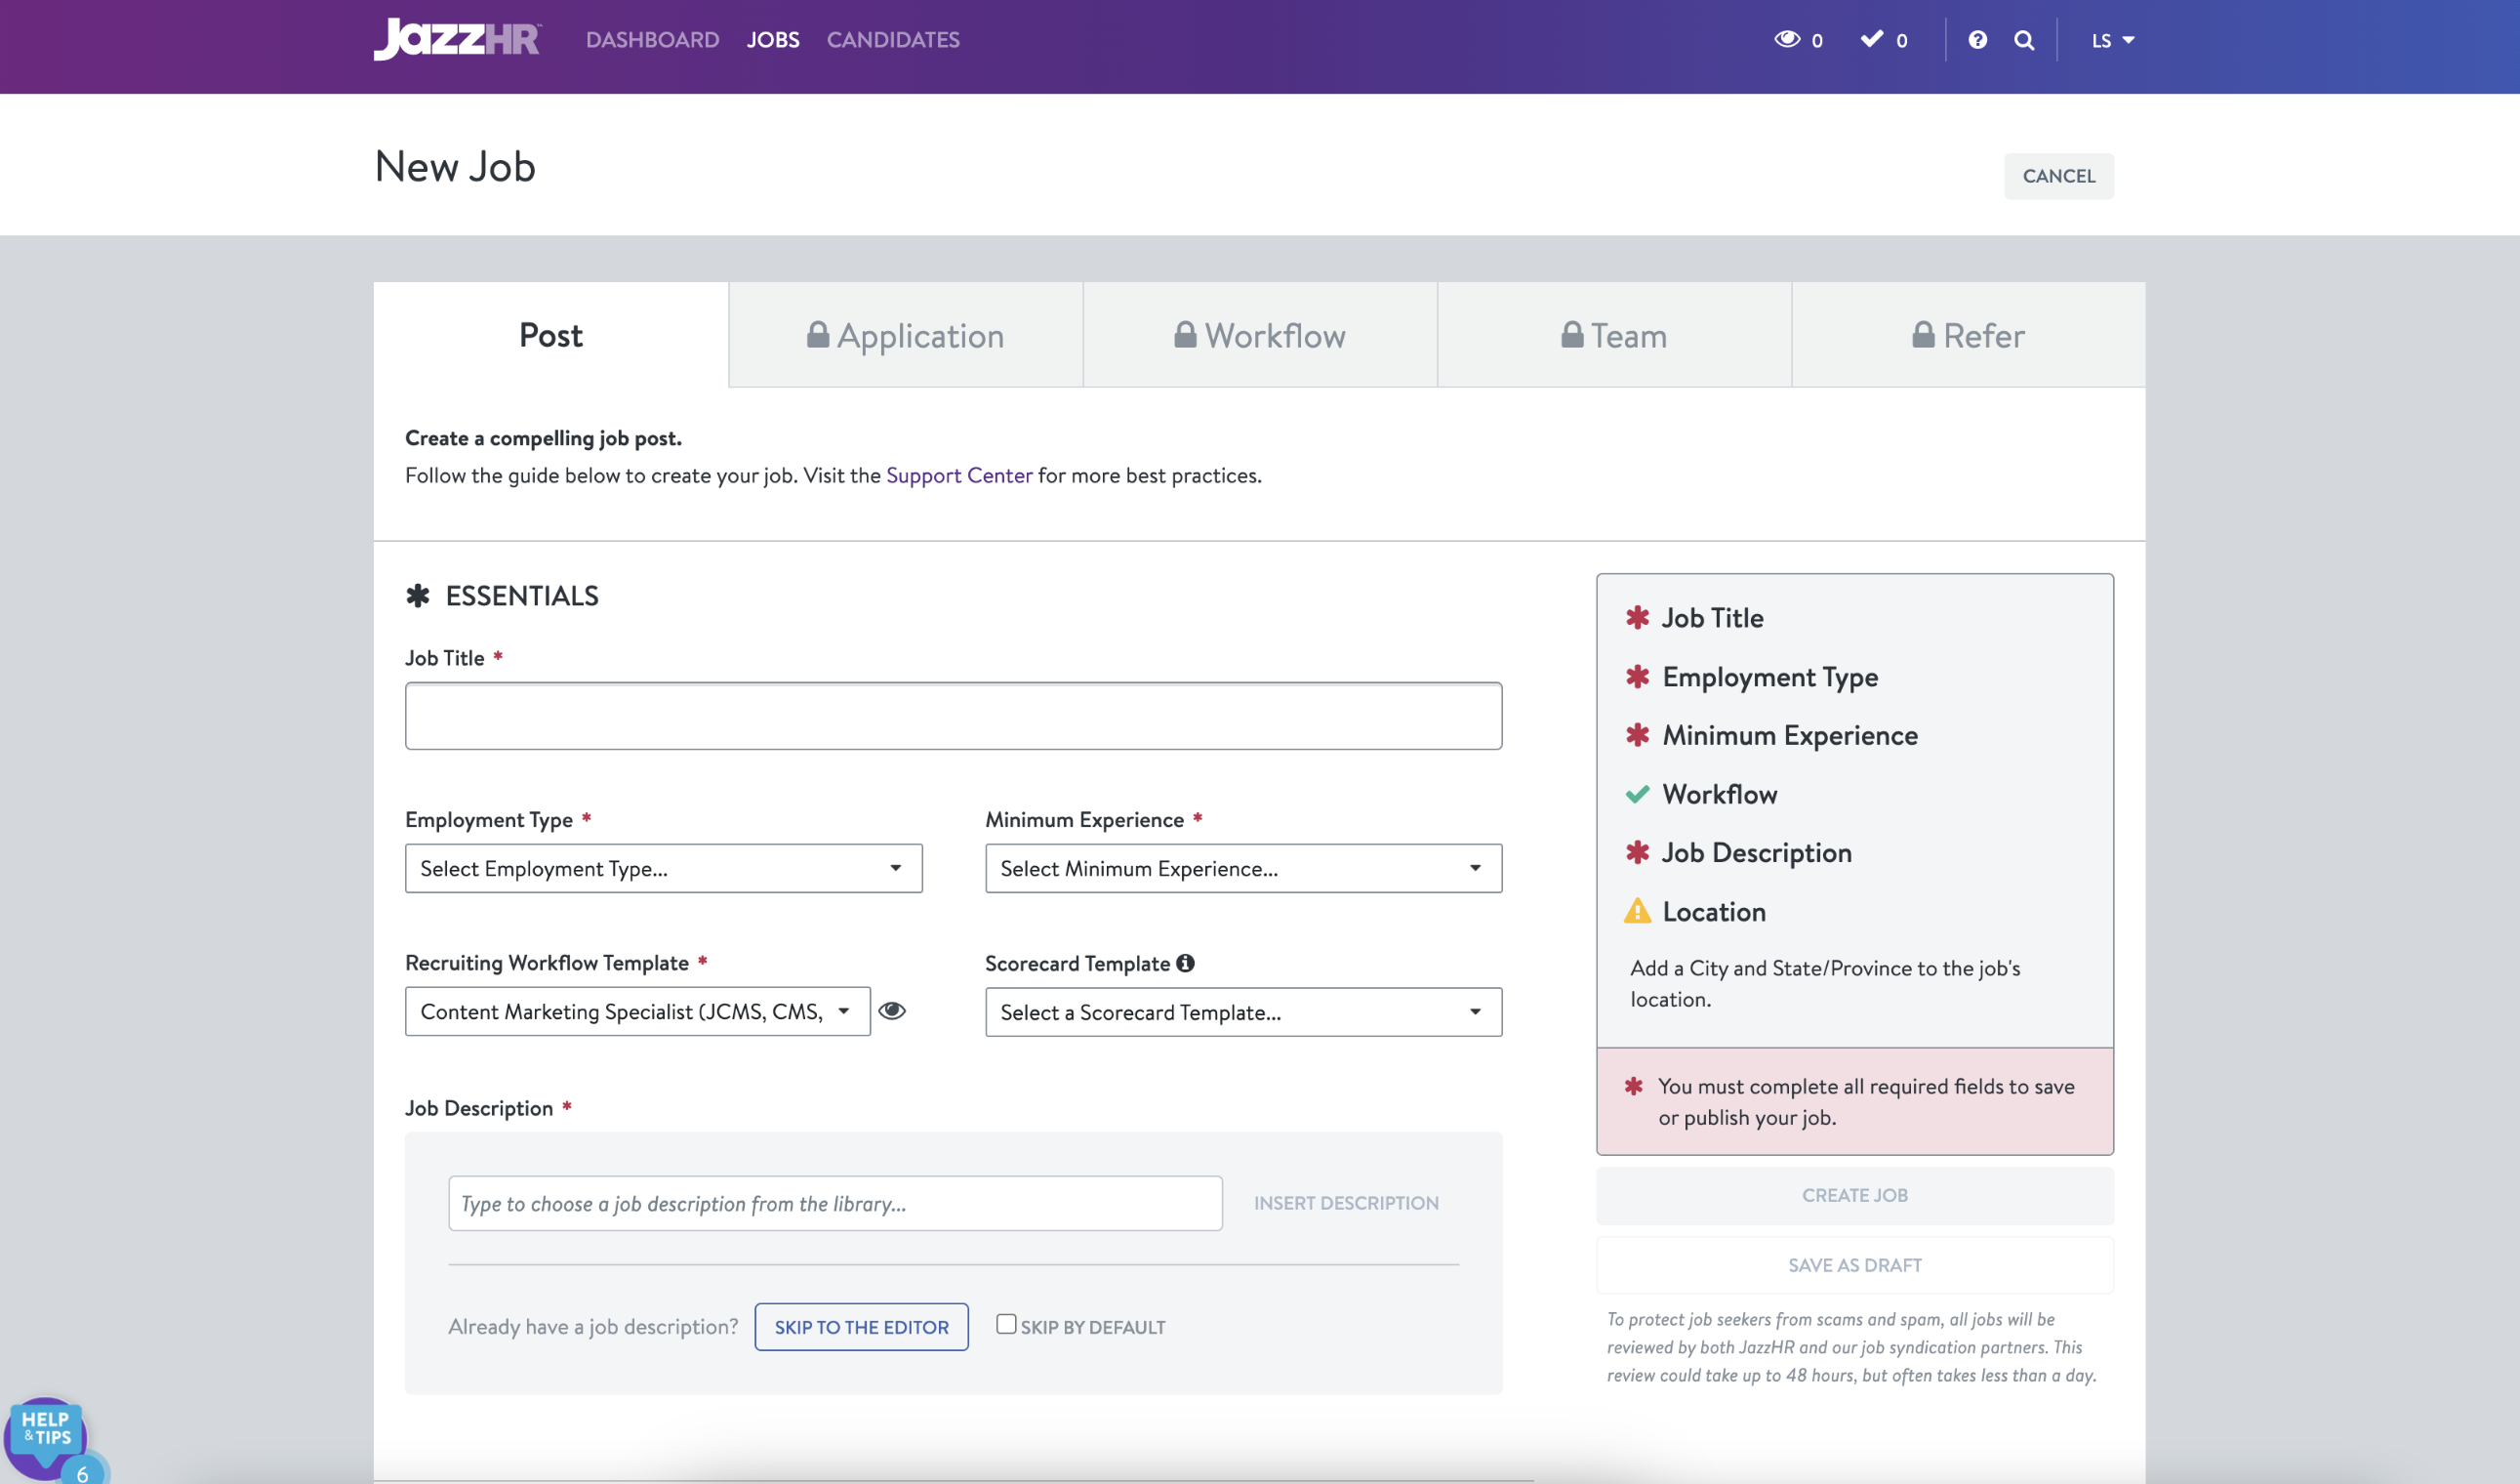Select the Post tab
Image resolution: width=2520 pixels, height=1484 pixels.
[551, 335]
